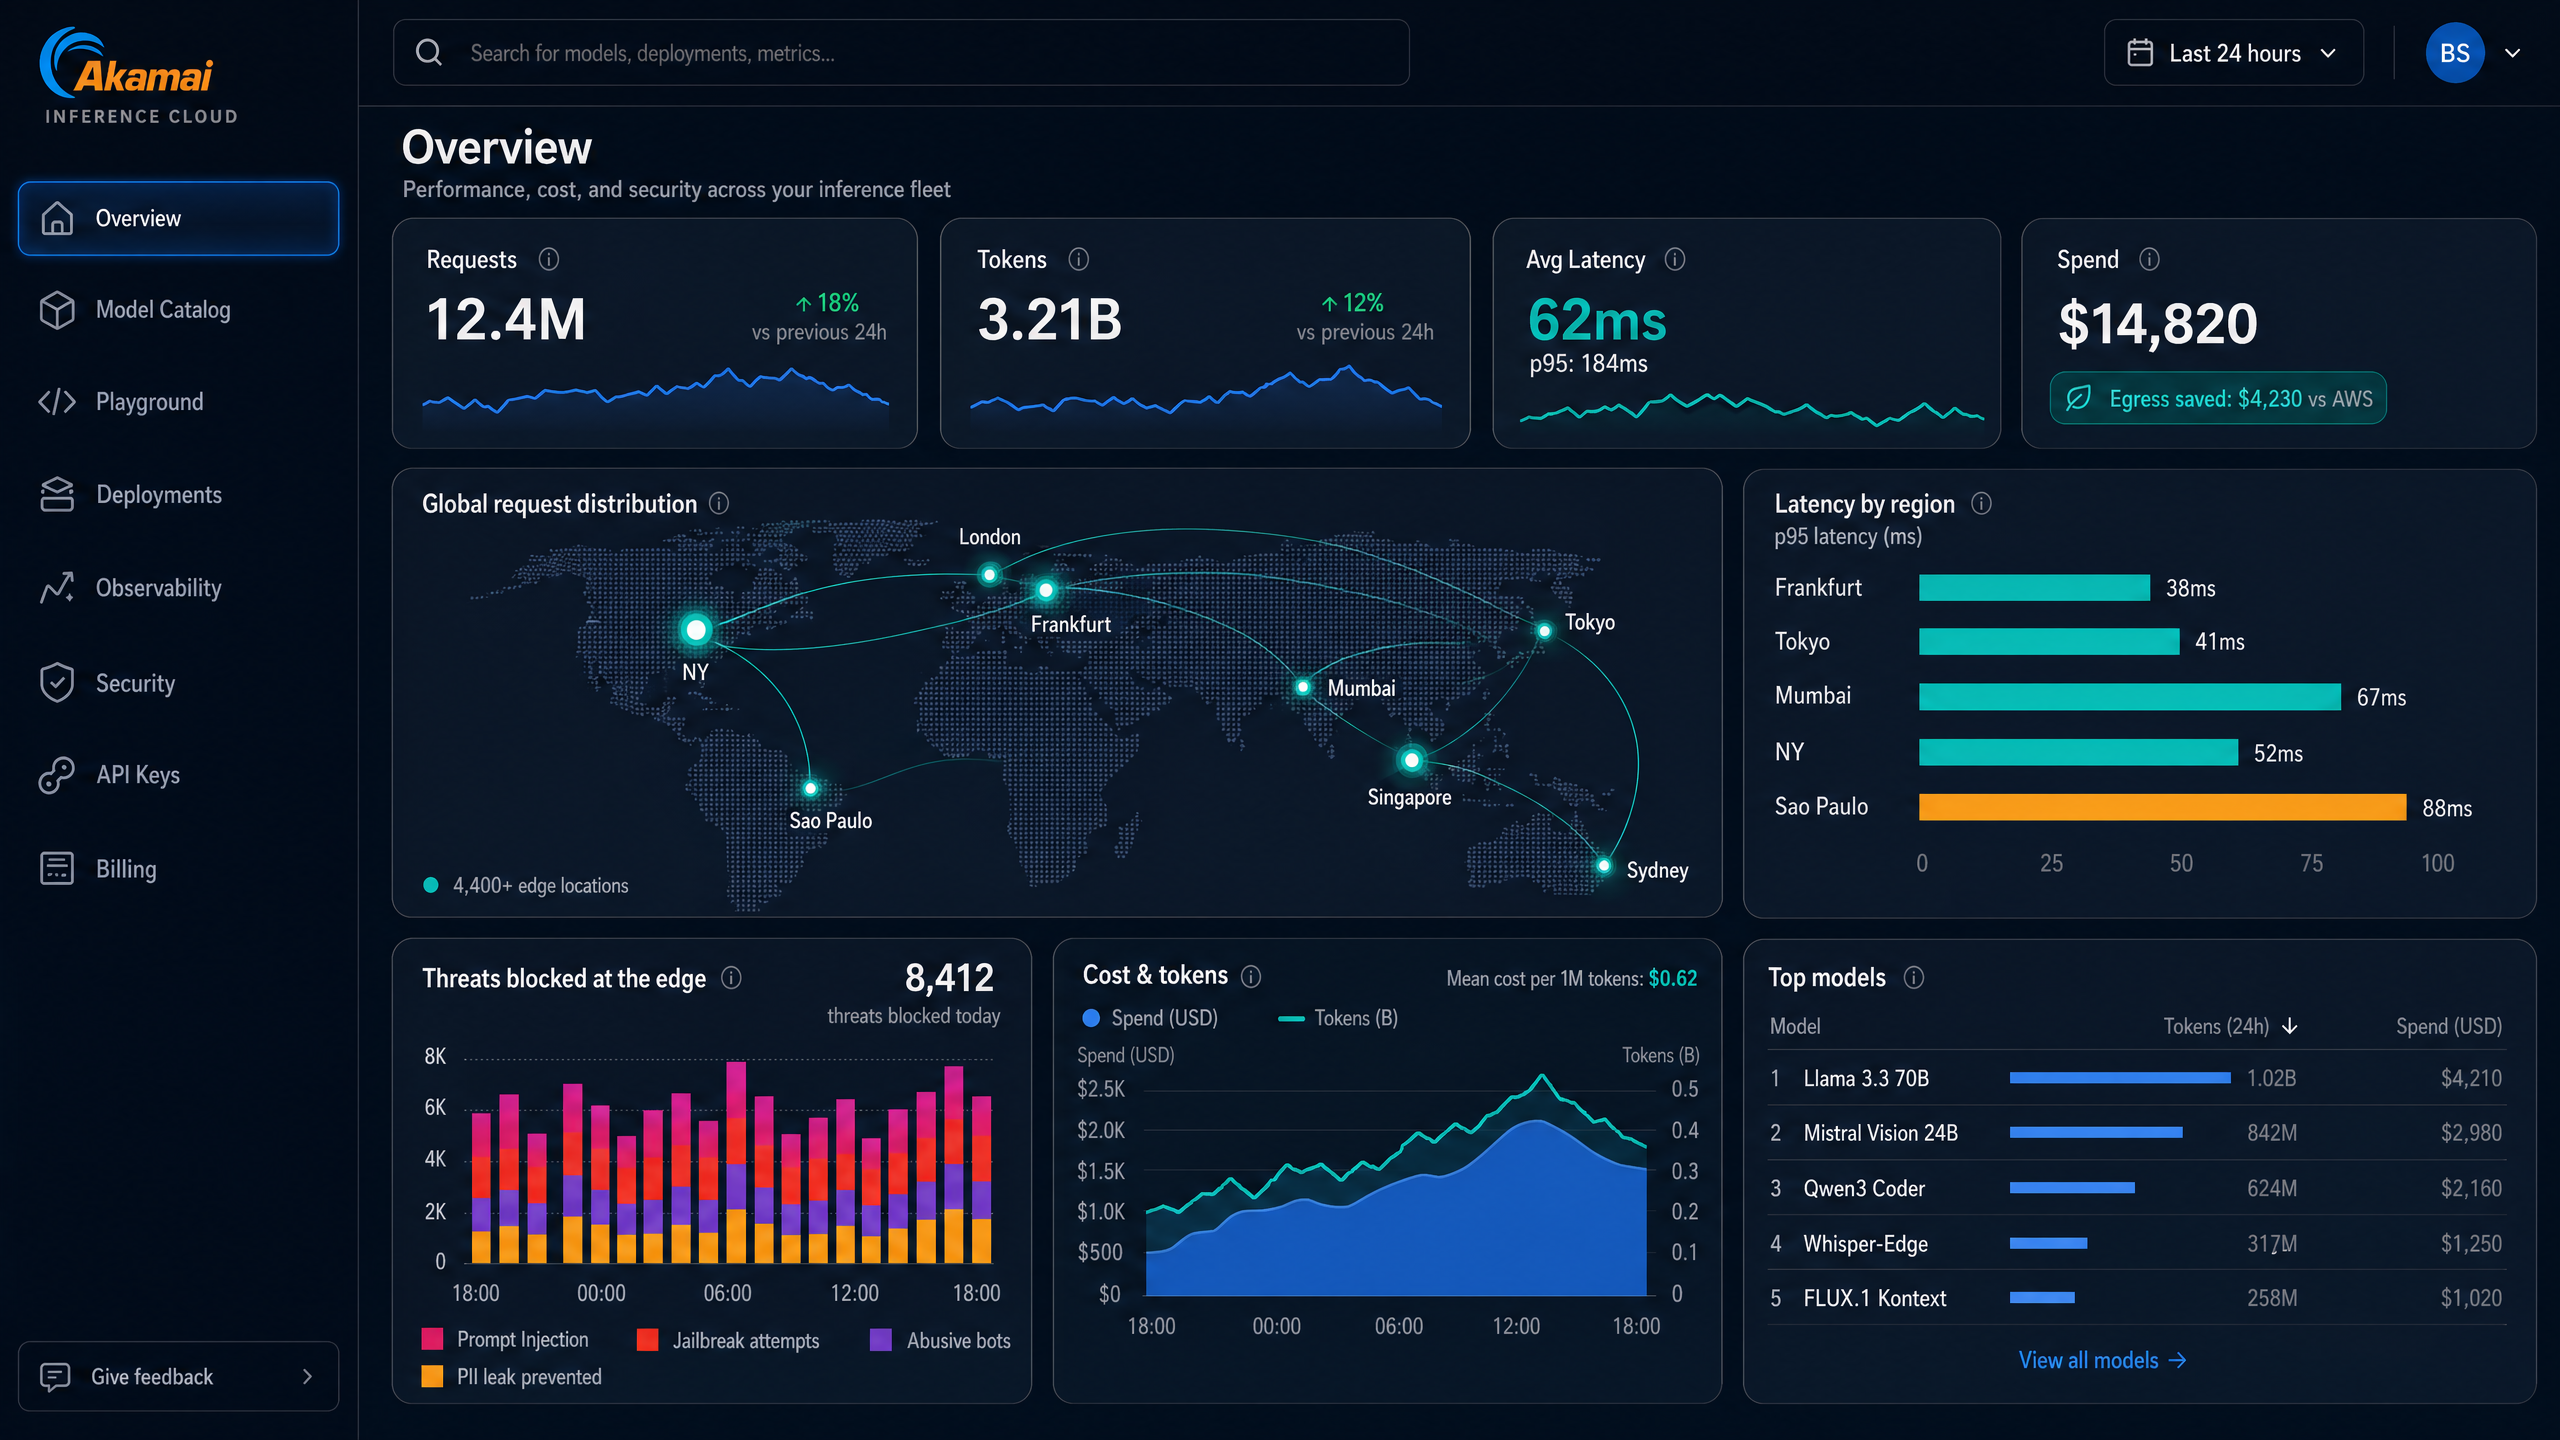Image resolution: width=2560 pixels, height=1440 pixels.
Task: Toggle the Tokens (B) legend series
Action: 1338,1018
